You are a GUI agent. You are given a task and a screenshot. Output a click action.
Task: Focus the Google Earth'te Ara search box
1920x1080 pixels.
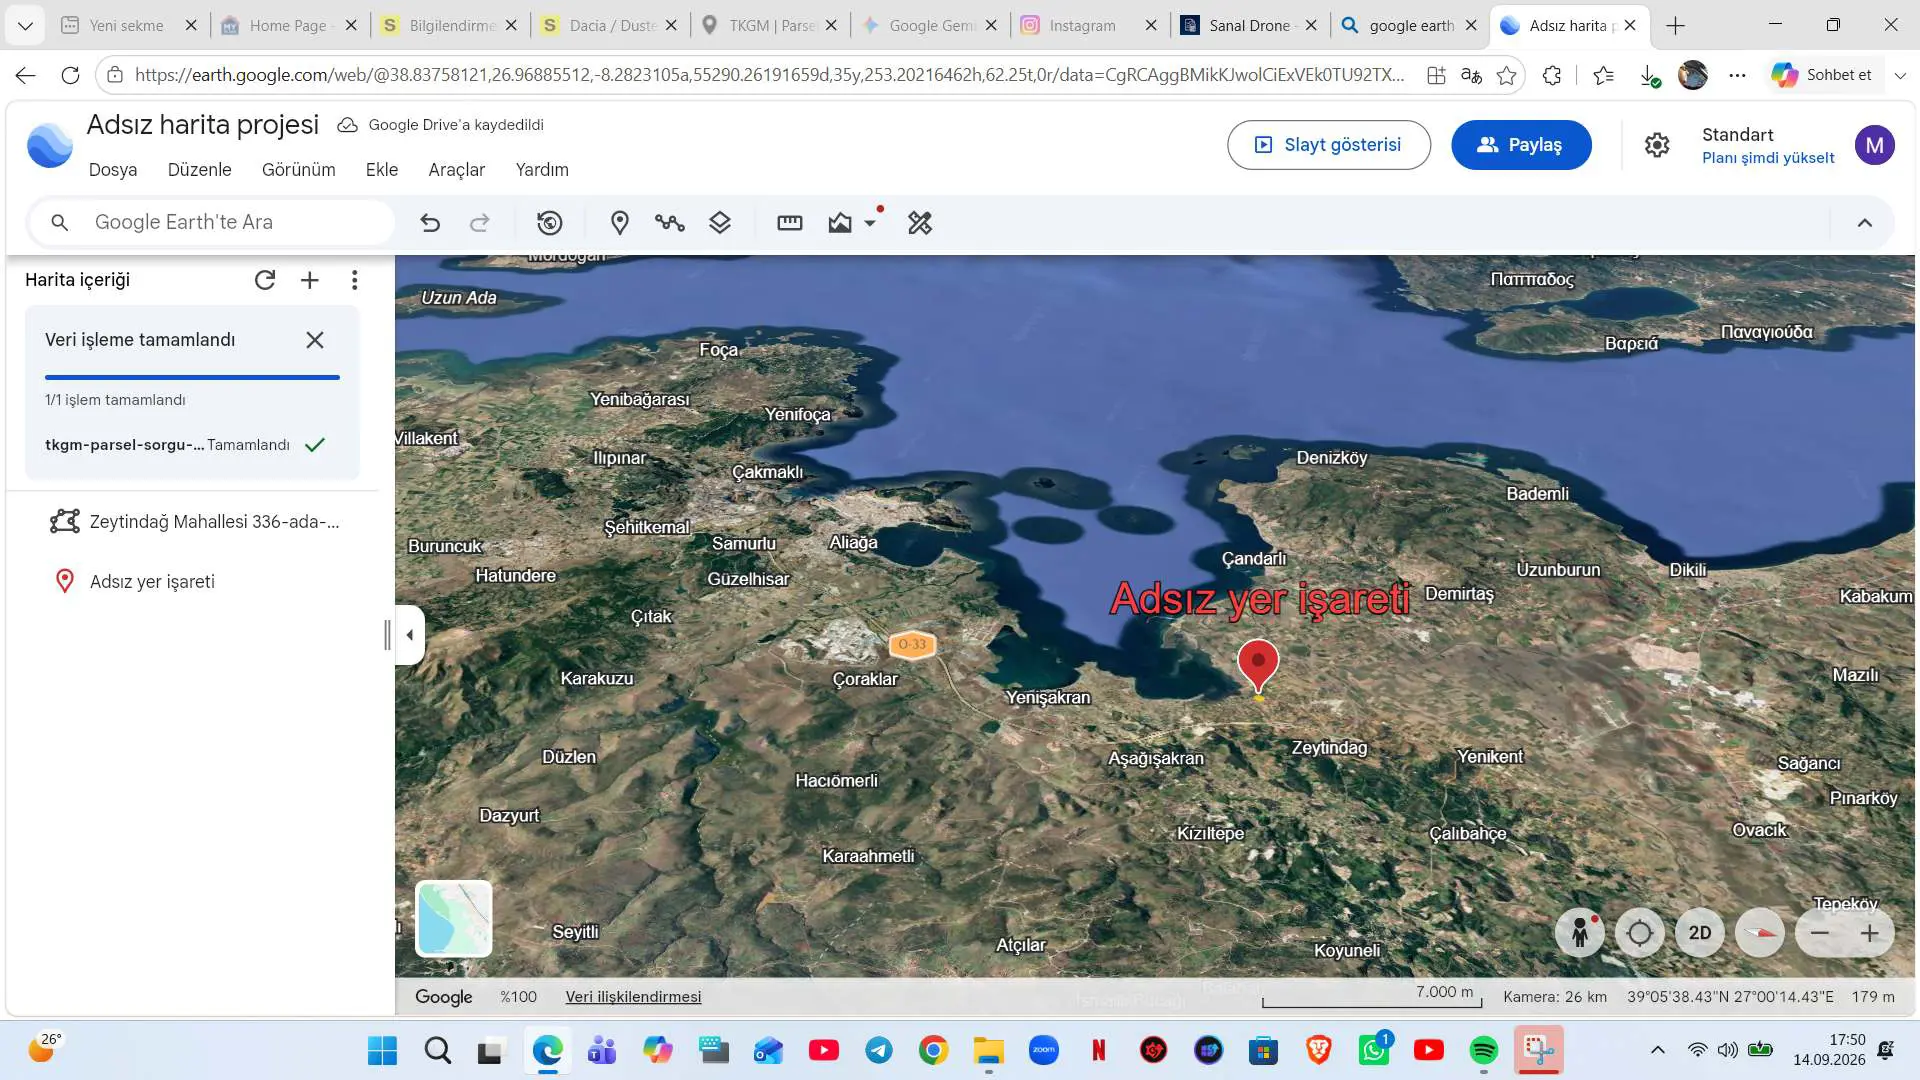(212, 222)
